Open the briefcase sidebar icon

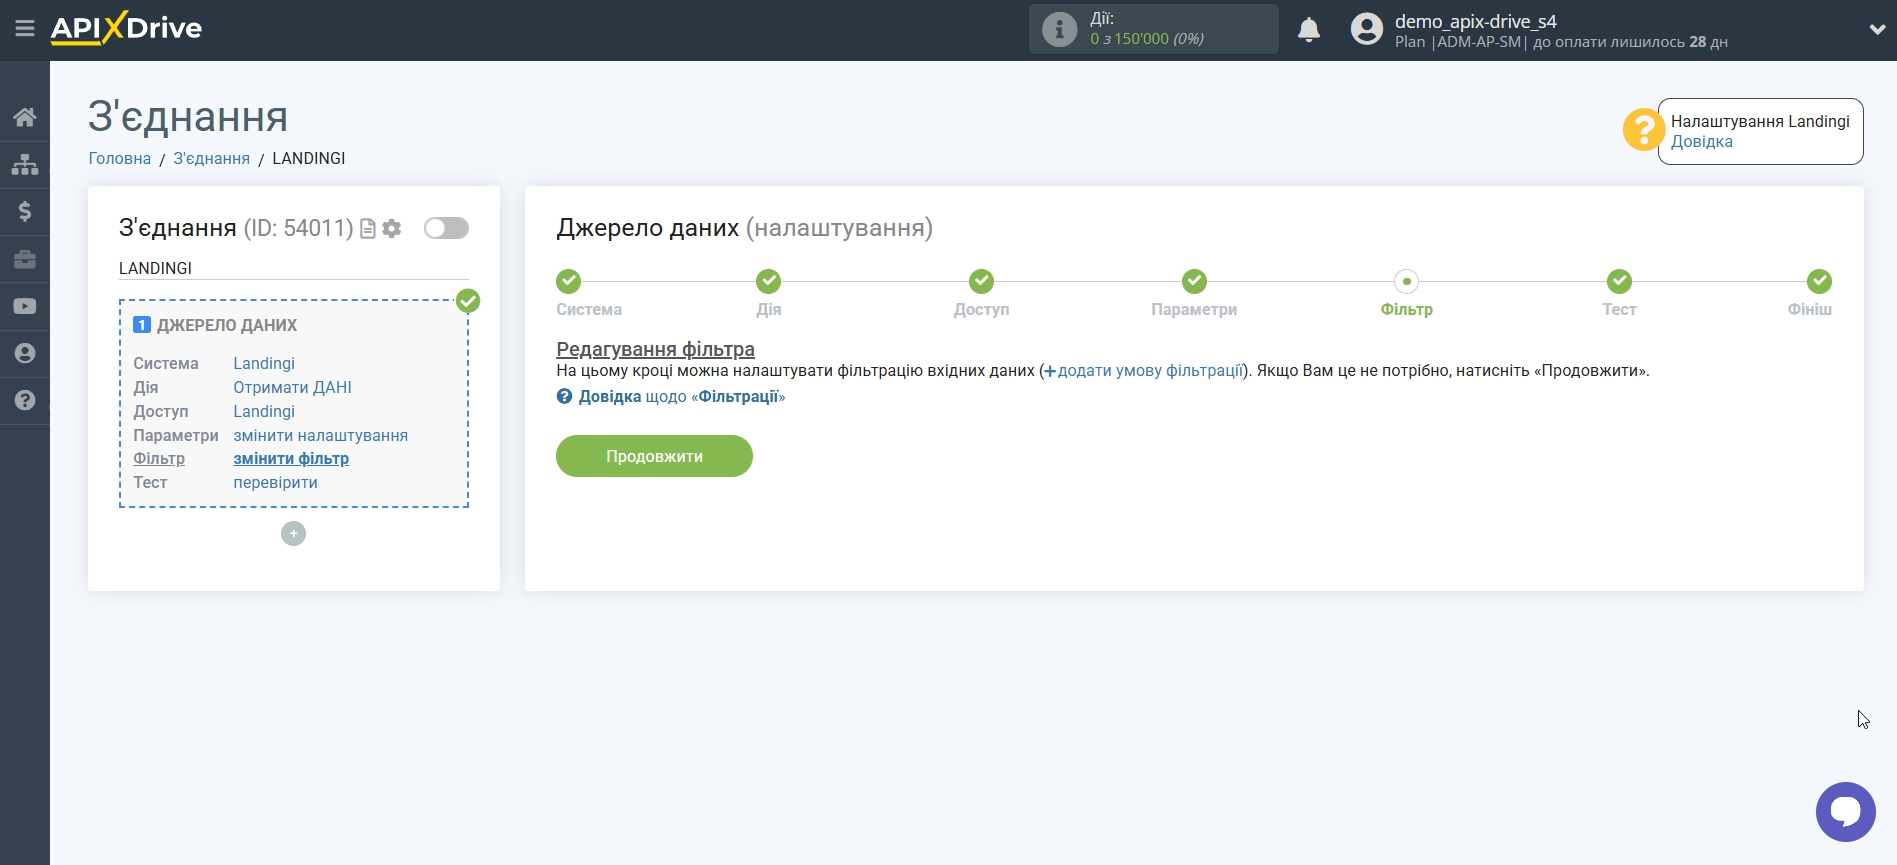[25, 259]
